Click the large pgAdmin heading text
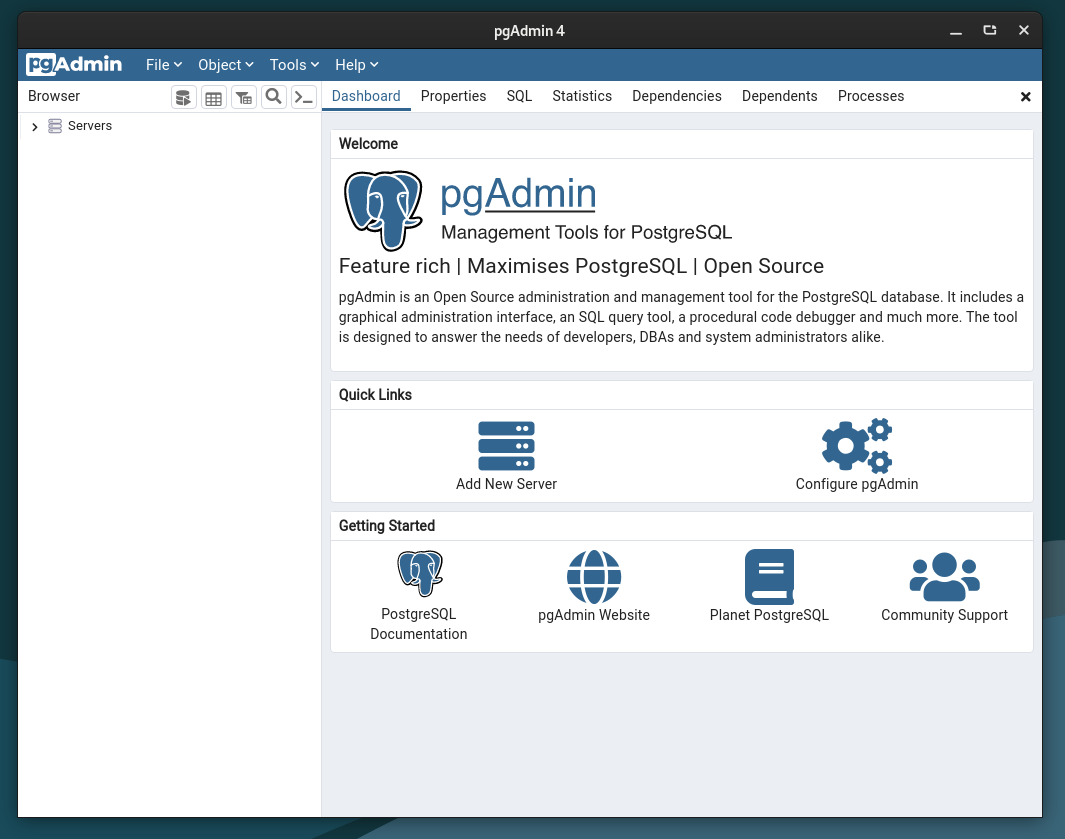Screen dimensions: 1065x839 (518, 194)
